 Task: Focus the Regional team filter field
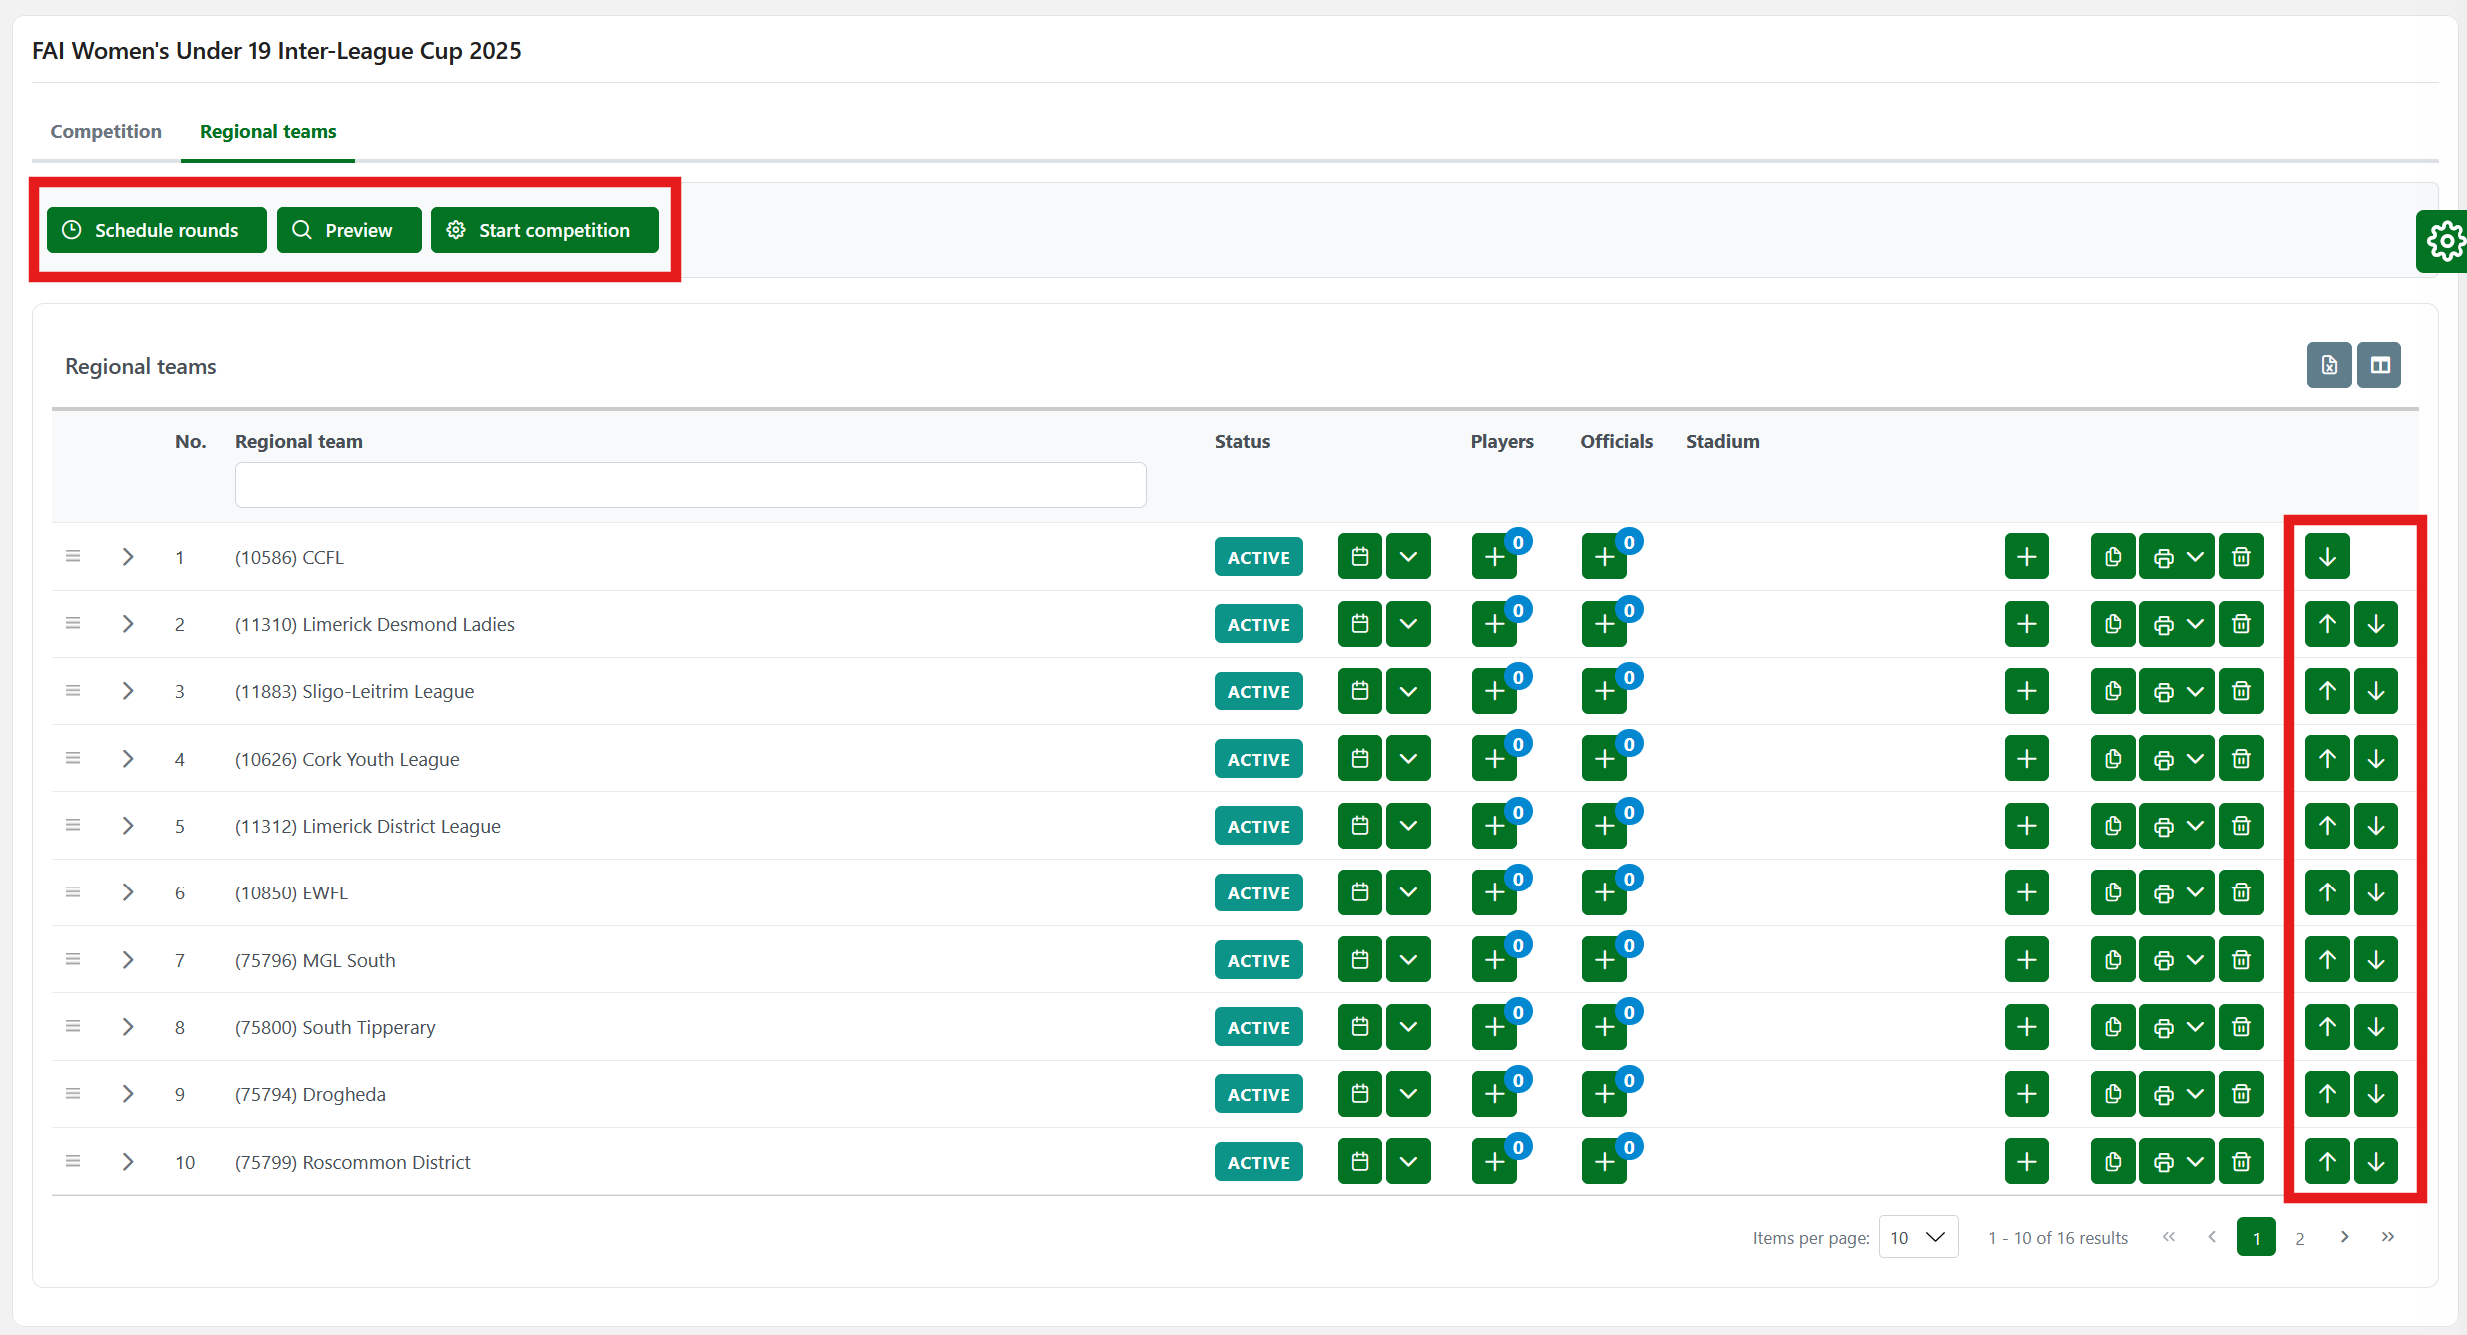tap(690, 485)
